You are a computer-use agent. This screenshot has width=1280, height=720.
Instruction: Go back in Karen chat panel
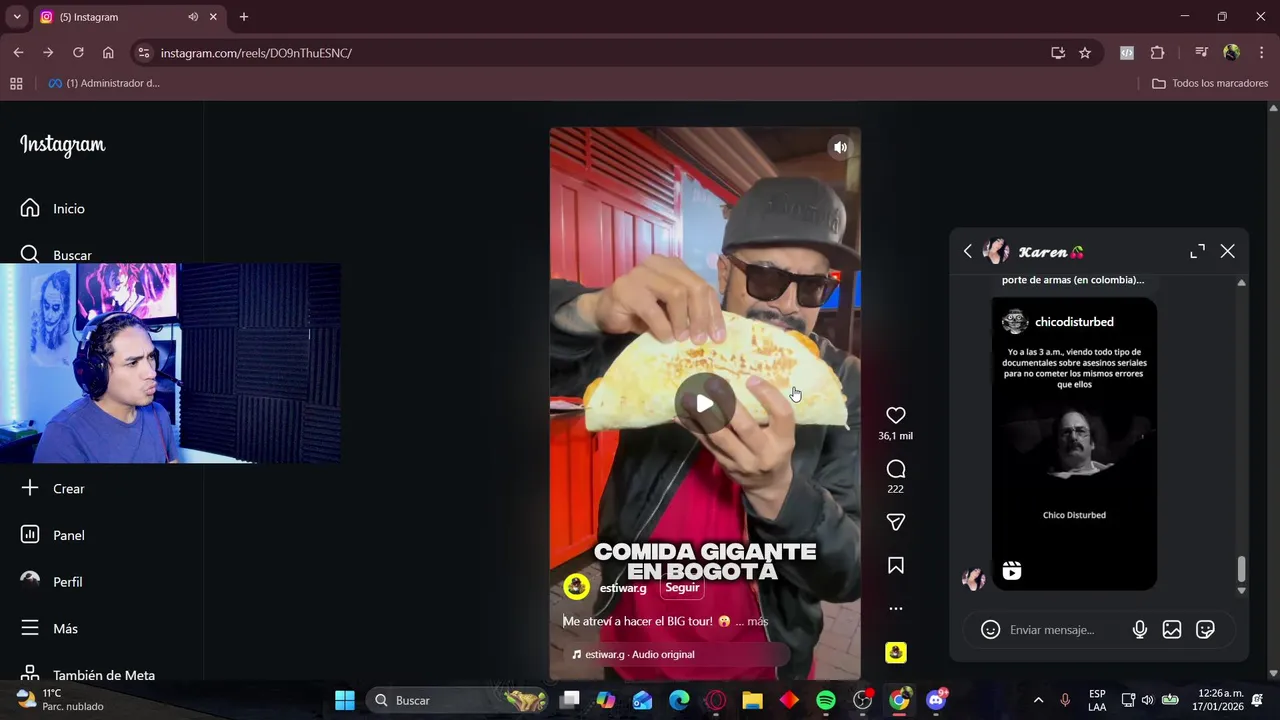pos(967,252)
